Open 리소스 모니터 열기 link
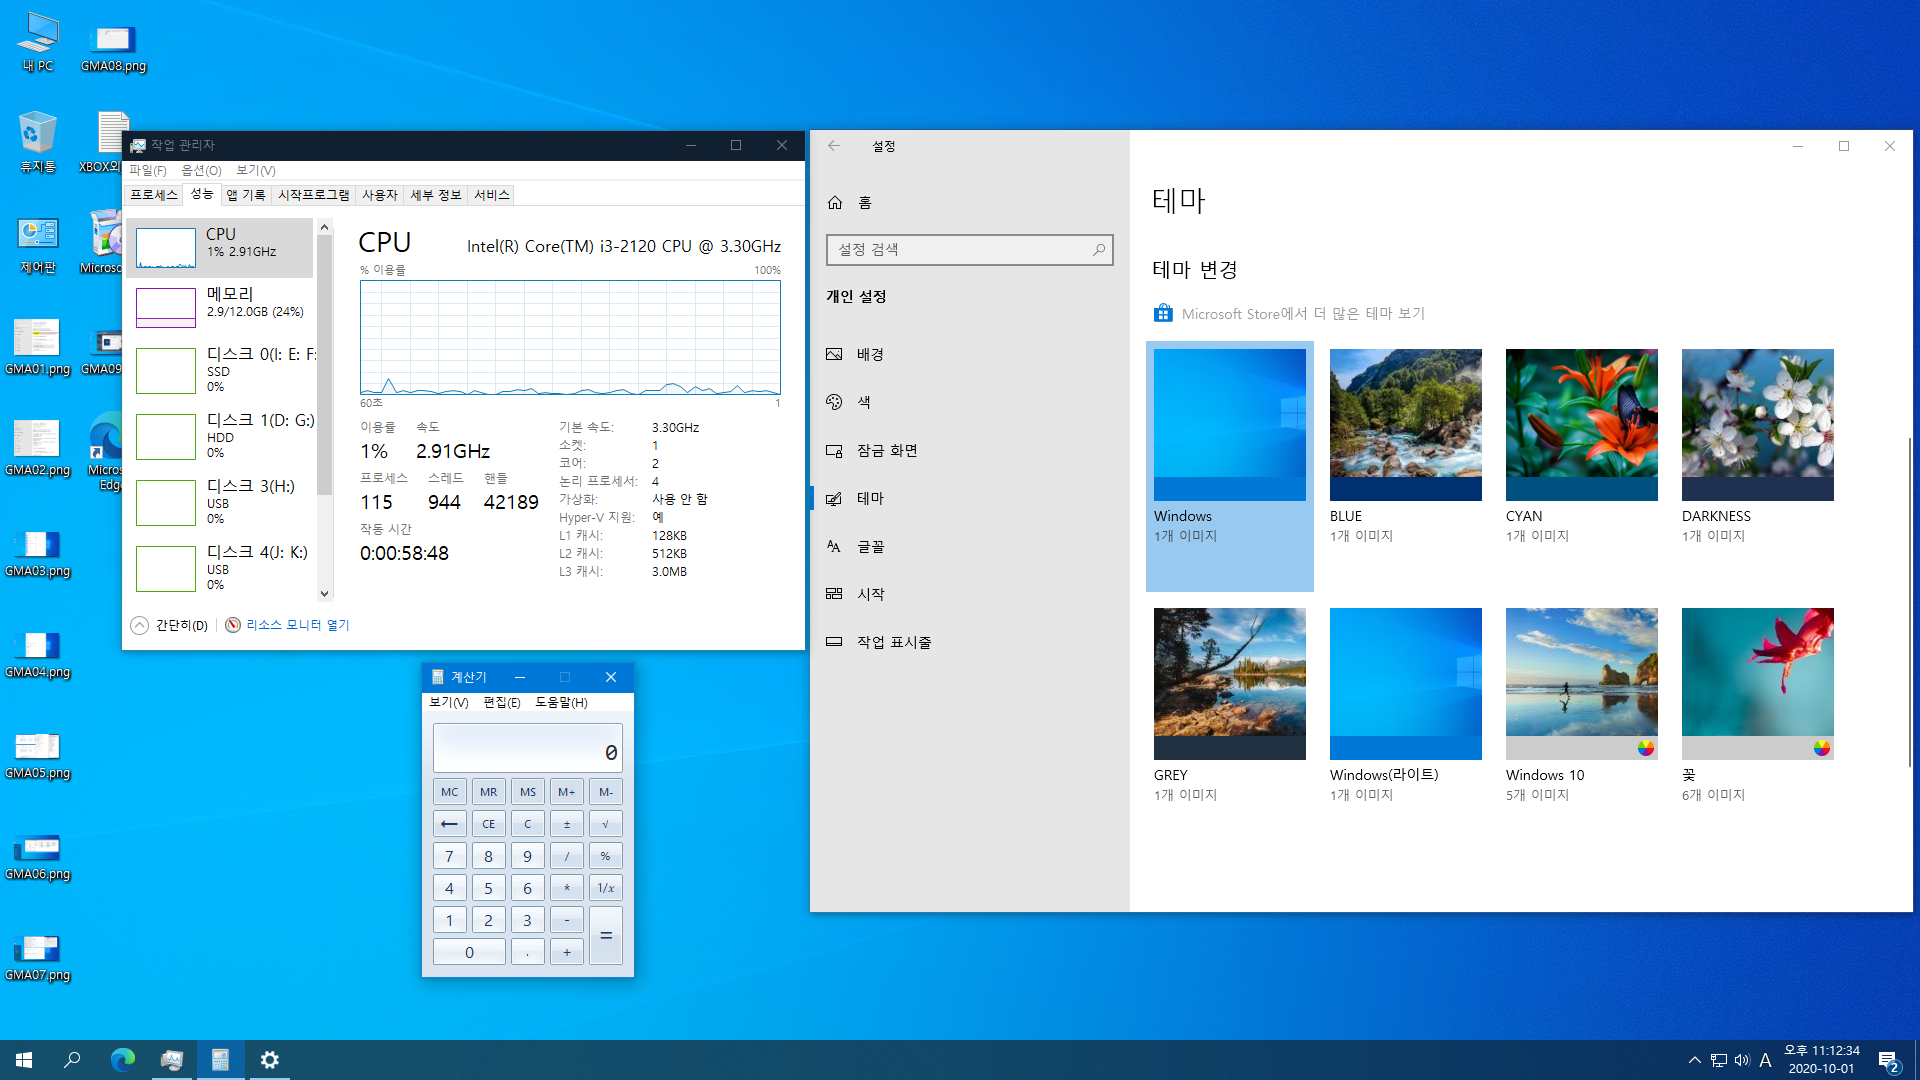The width and height of the screenshot is (1920, 1080). point(297,625)
